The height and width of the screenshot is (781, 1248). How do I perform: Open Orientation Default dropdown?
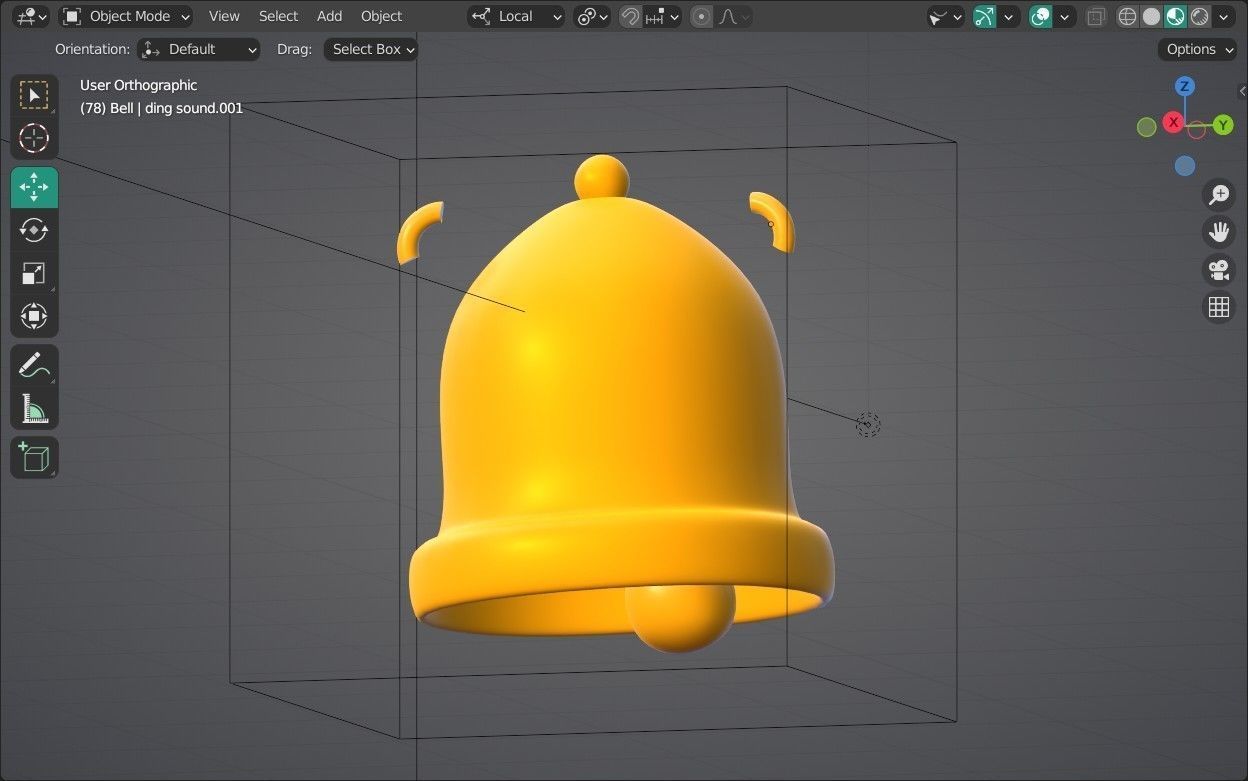[x=199, y=49]
